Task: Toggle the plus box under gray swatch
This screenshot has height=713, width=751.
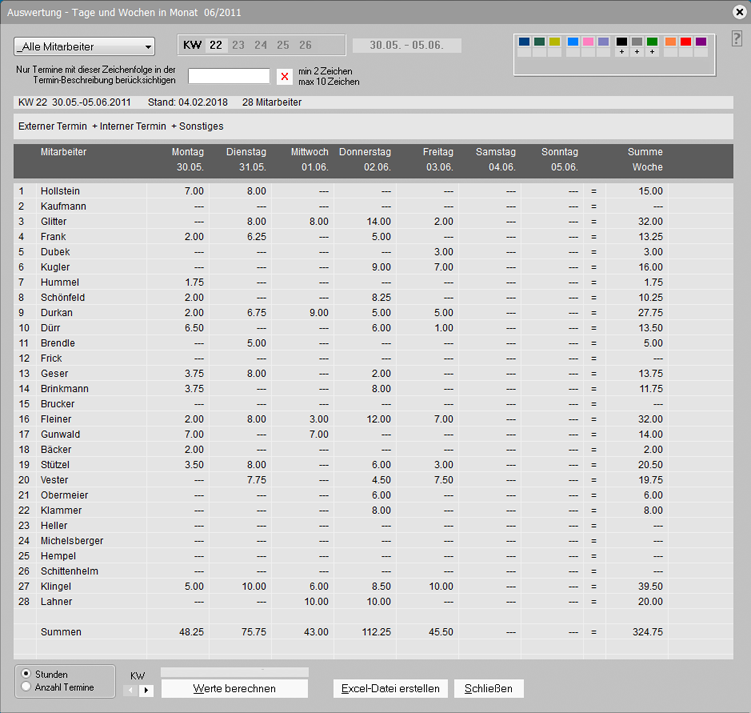Action: (637, 52)
